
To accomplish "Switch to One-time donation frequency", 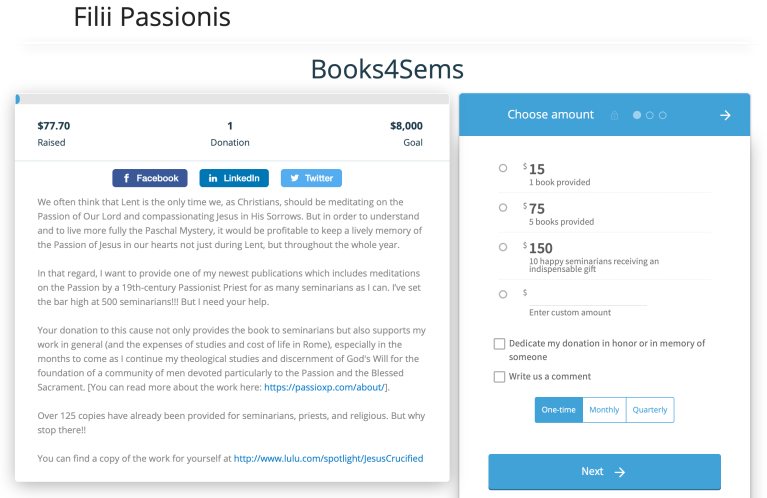I will 558,410.
